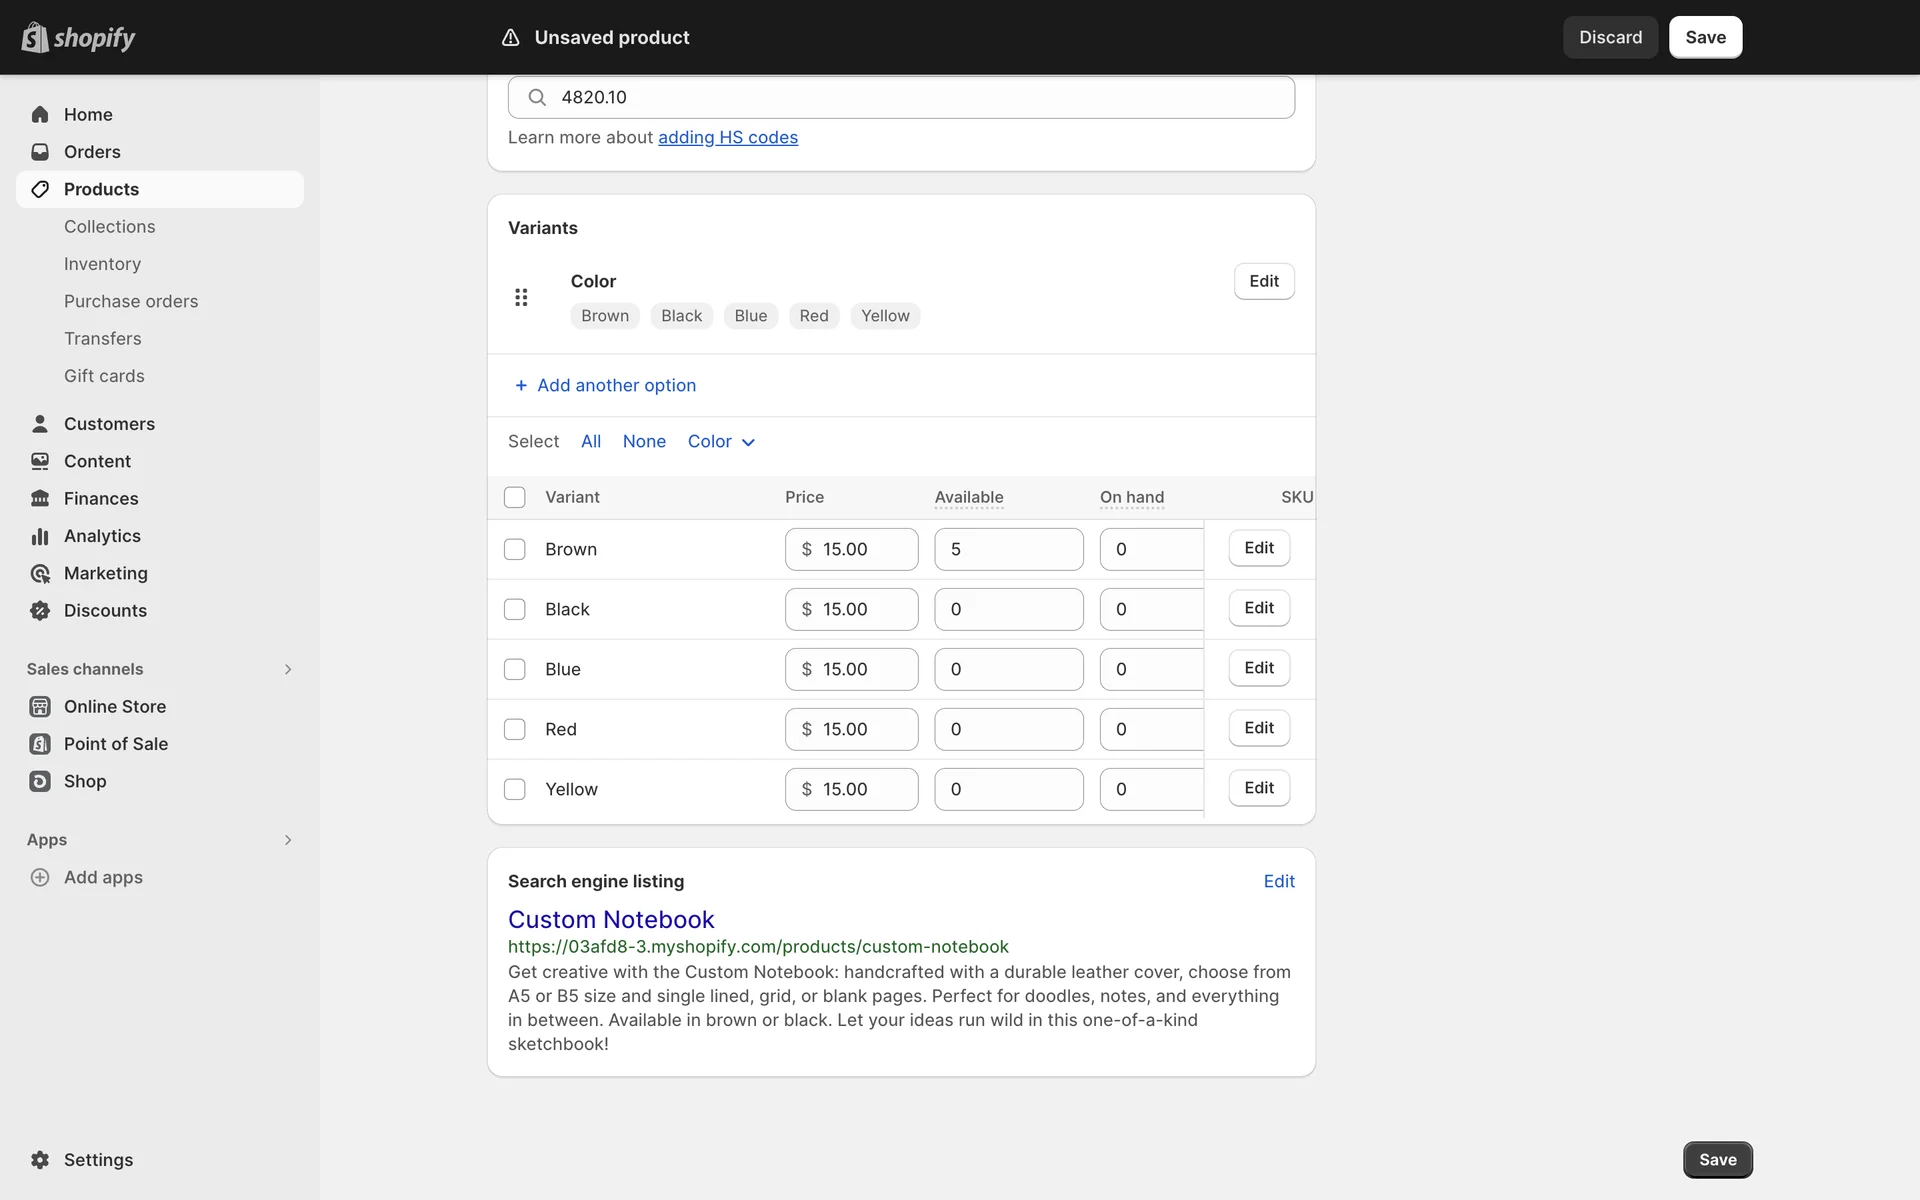Click the Available quantity field for Black
This screenshot has height=1200, width=1920.
[1008, 610]
